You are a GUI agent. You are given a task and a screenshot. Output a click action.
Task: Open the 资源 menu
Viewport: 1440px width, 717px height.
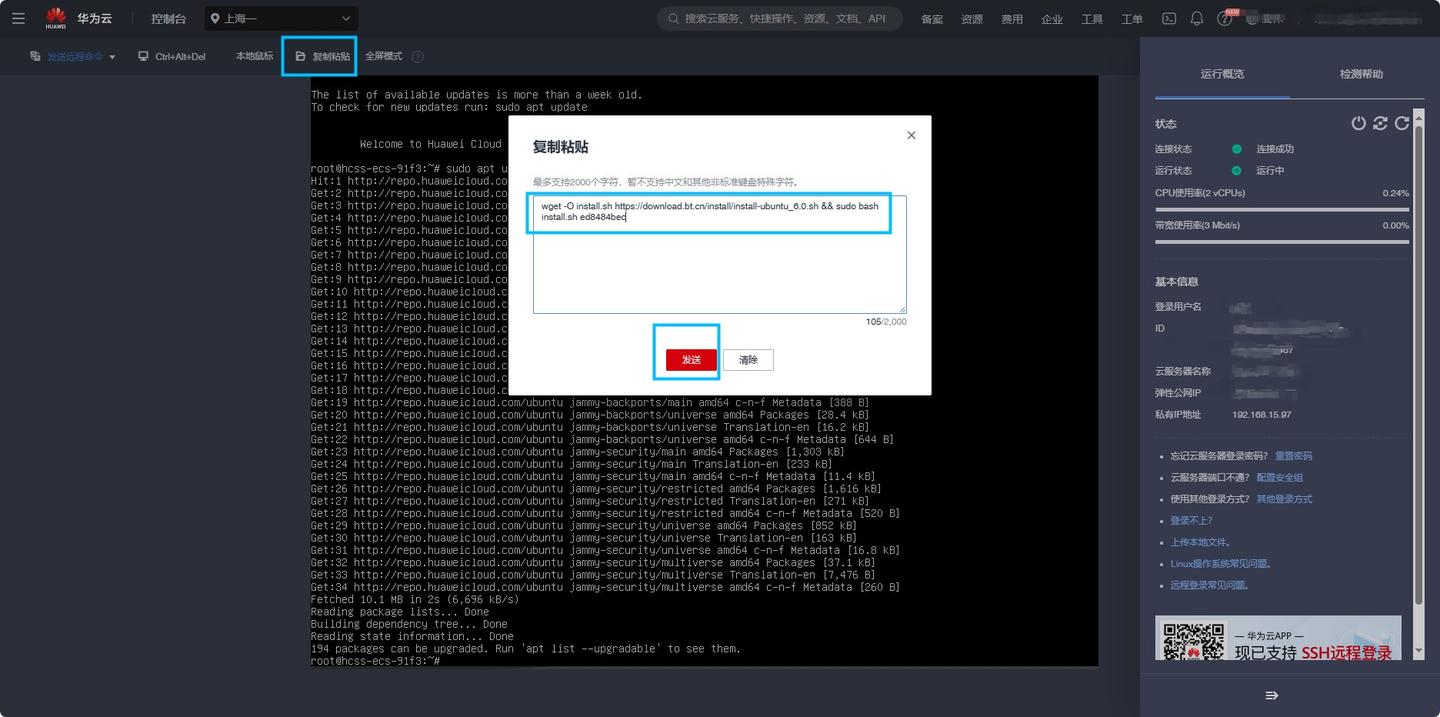pyautogui.click(x=972, y=19)
